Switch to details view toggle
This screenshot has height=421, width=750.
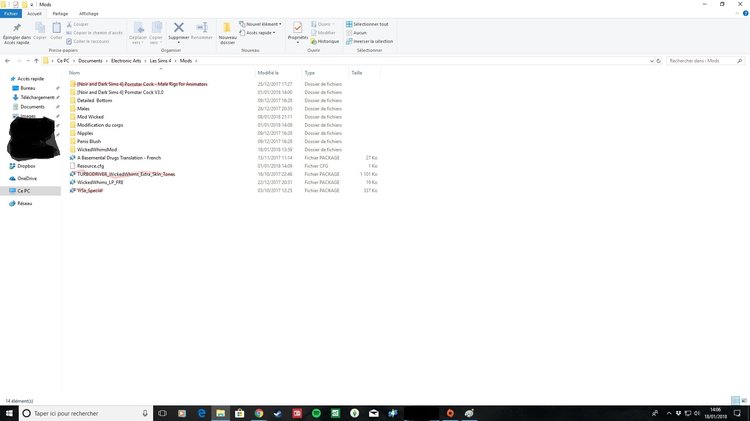click(735, 400)
